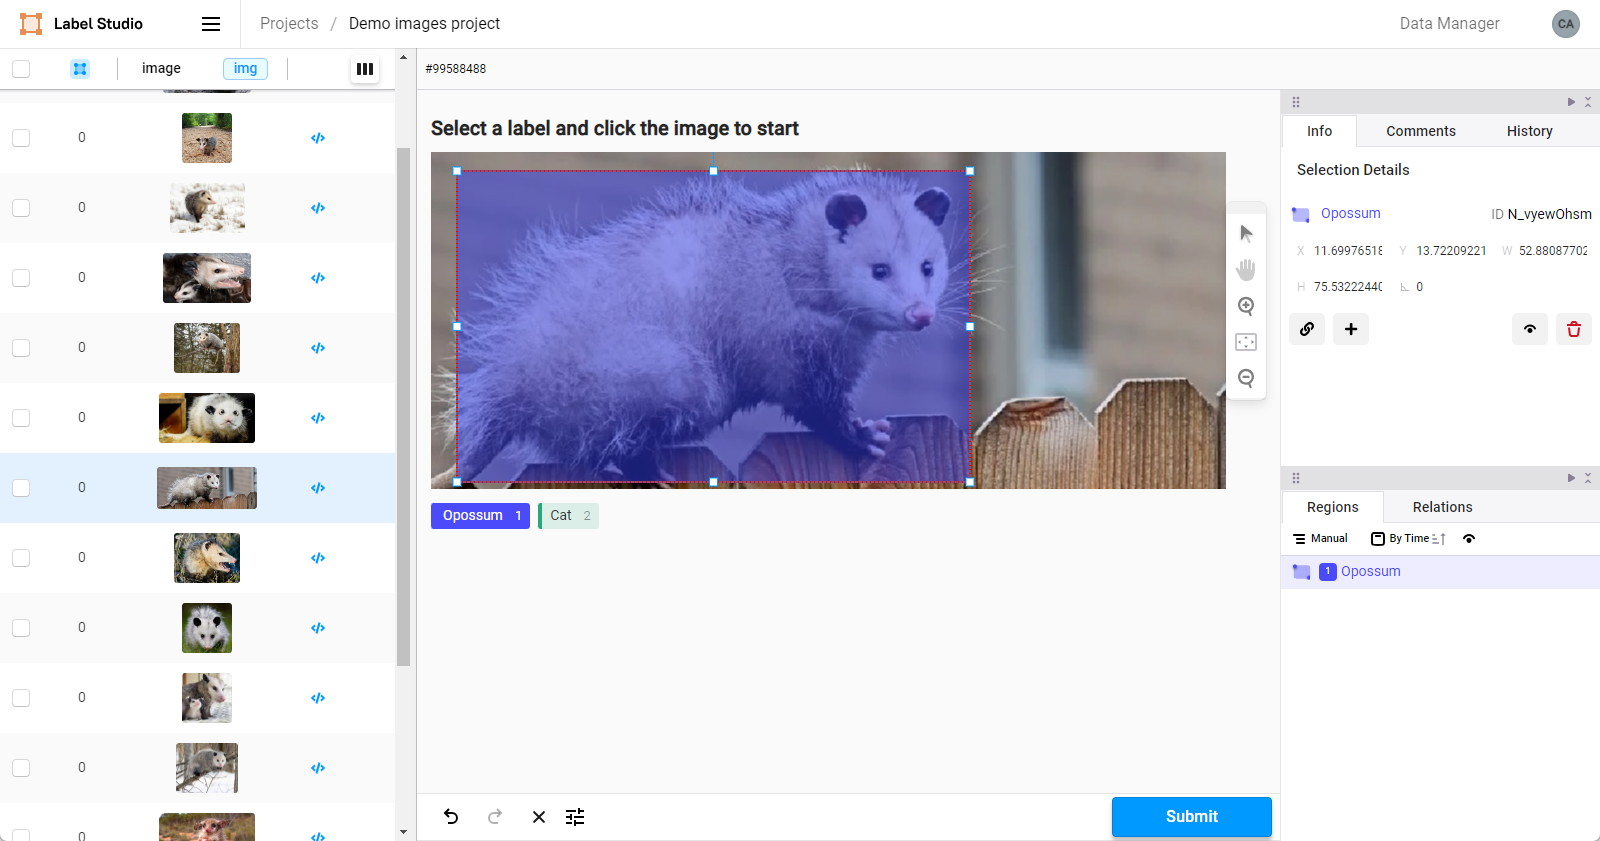Select the Cat label
Viewport: 1600px width, 841px height.
click(x=568, y=516)
